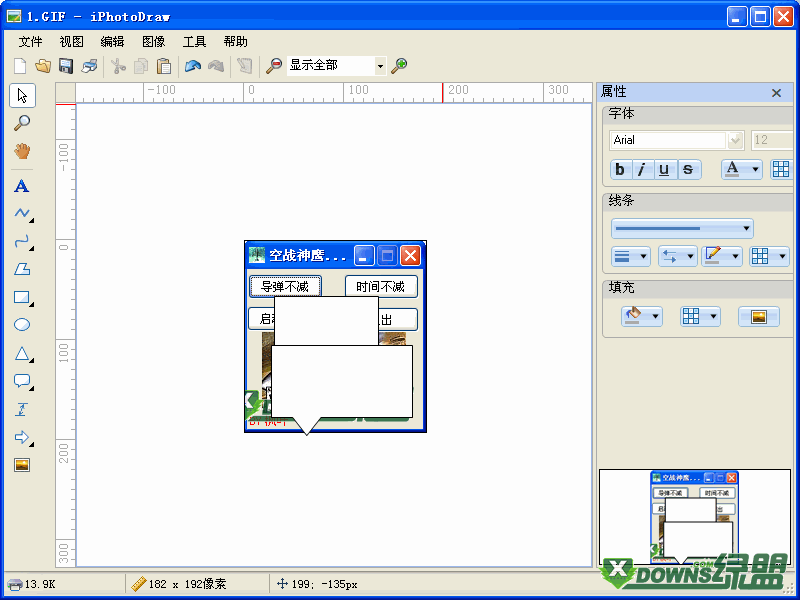Screen dimensions: 800x600
Task: Open the 显示全部 zoom level dropdown
Action: (x=381, y=66)
